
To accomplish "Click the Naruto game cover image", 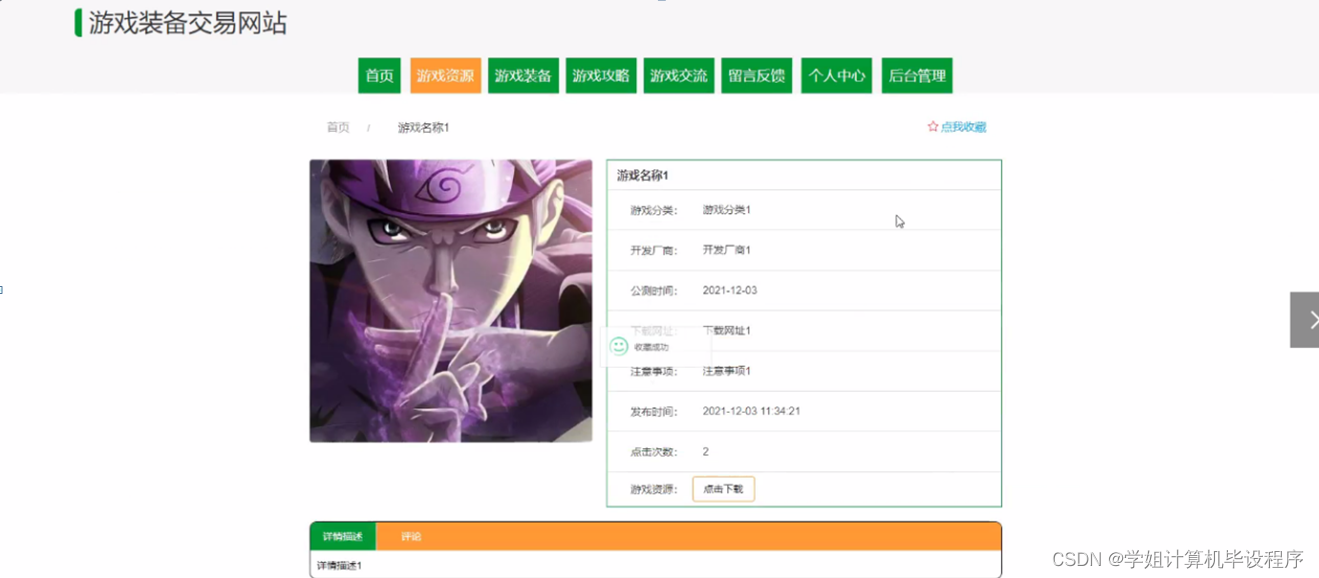I will pos(451,301).
